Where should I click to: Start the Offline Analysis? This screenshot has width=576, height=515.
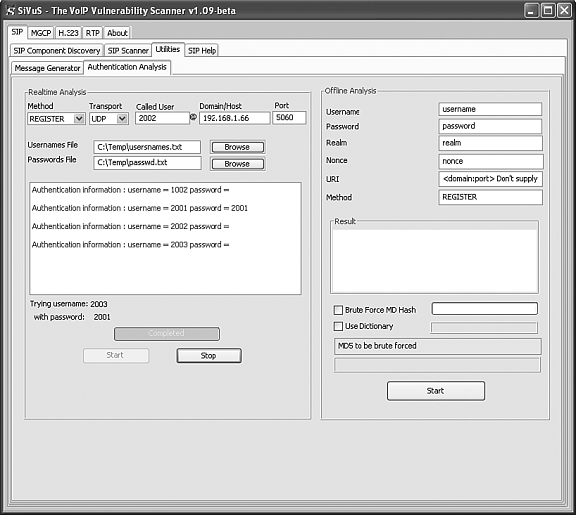click(436, 390)
